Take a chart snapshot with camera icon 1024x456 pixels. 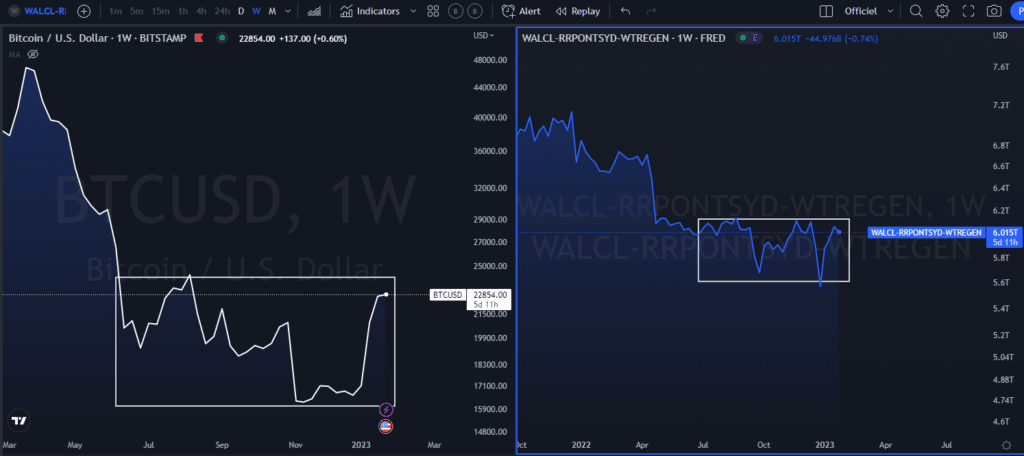pos(995,11)
